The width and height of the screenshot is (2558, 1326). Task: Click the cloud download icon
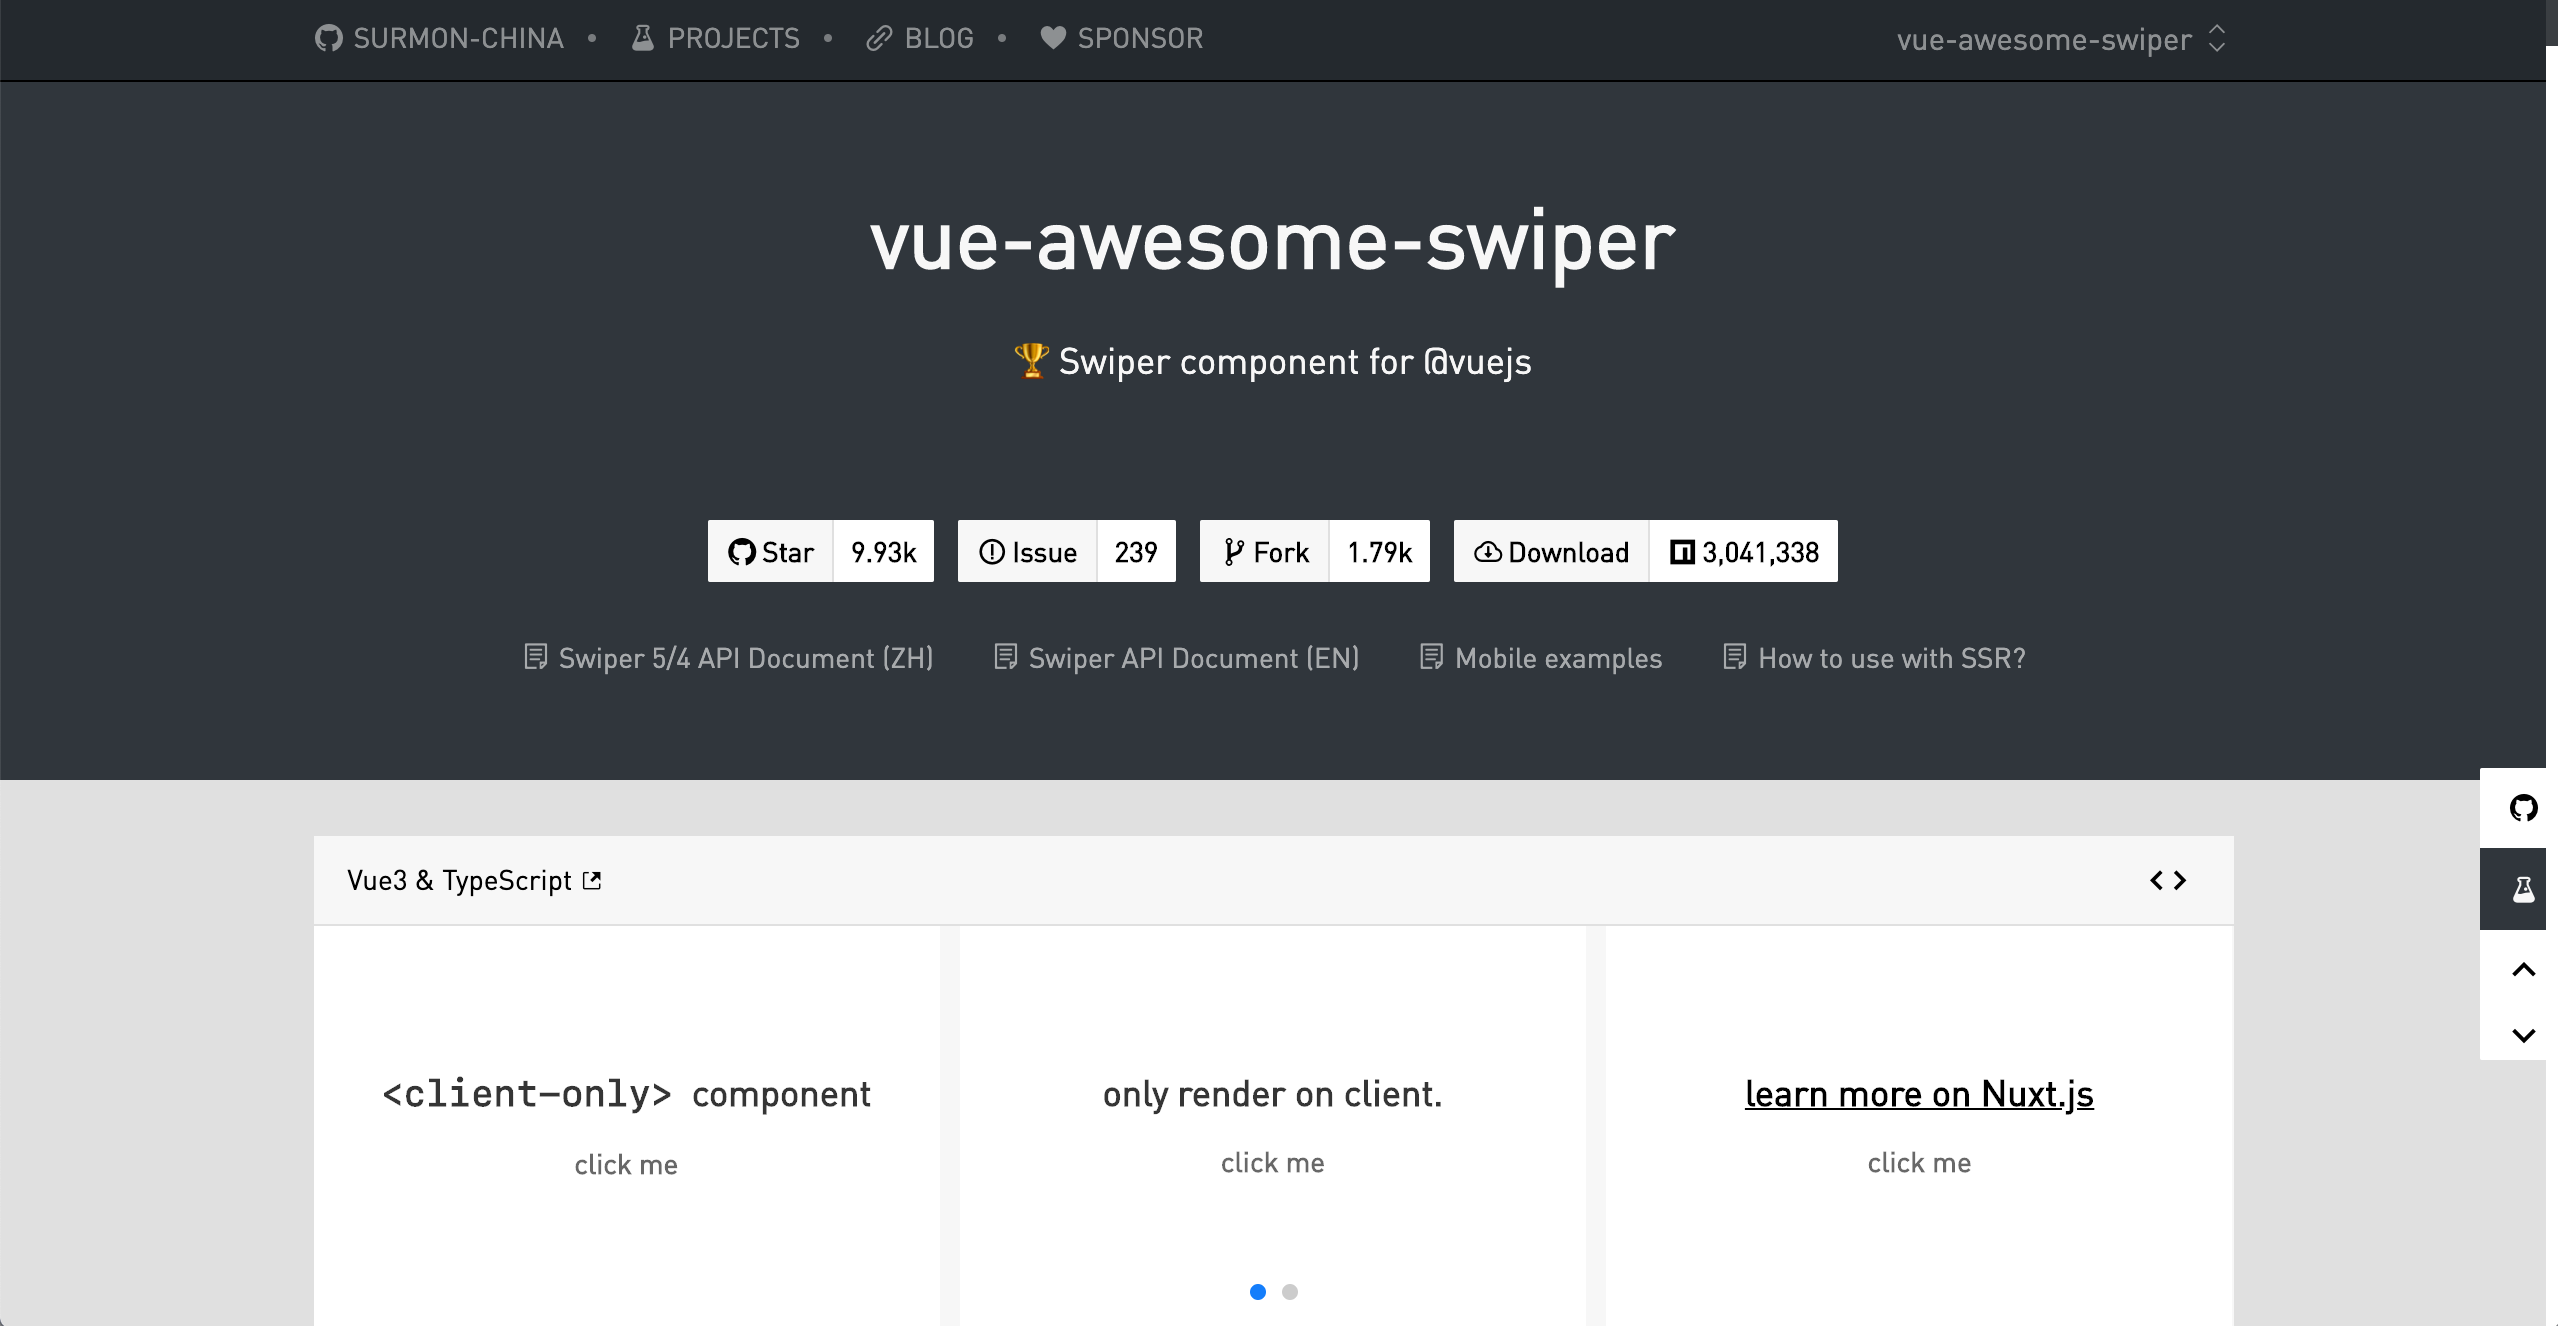pyautogui.click(x=1488, y=552)
